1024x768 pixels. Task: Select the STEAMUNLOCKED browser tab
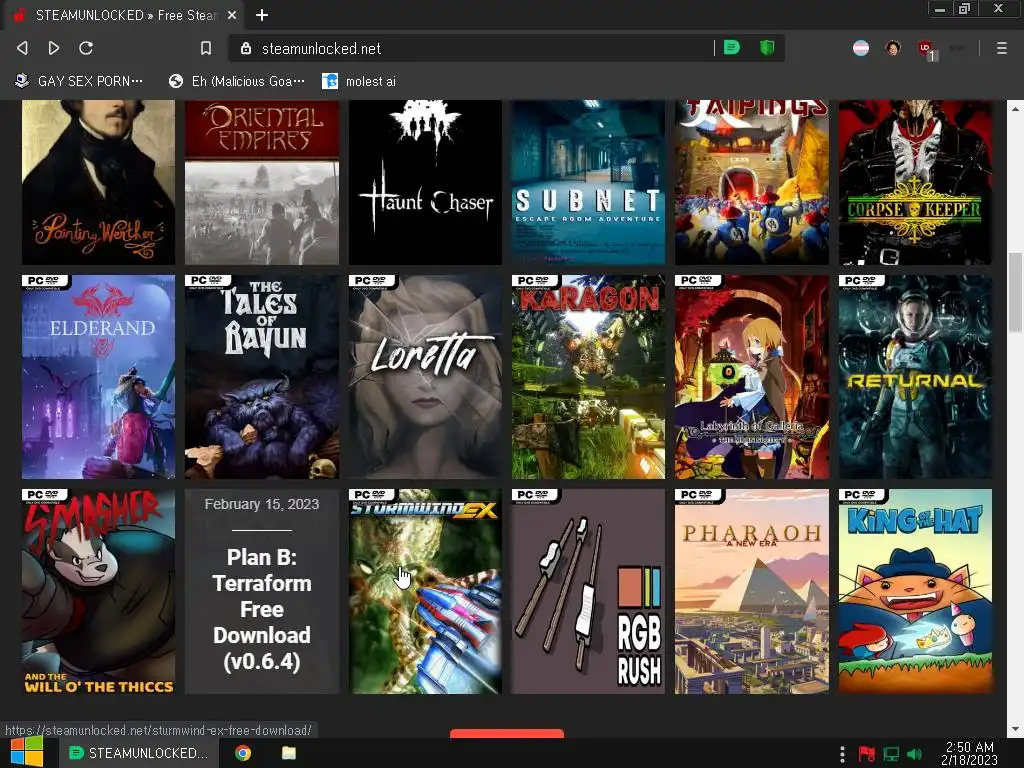tap(124, 15)
